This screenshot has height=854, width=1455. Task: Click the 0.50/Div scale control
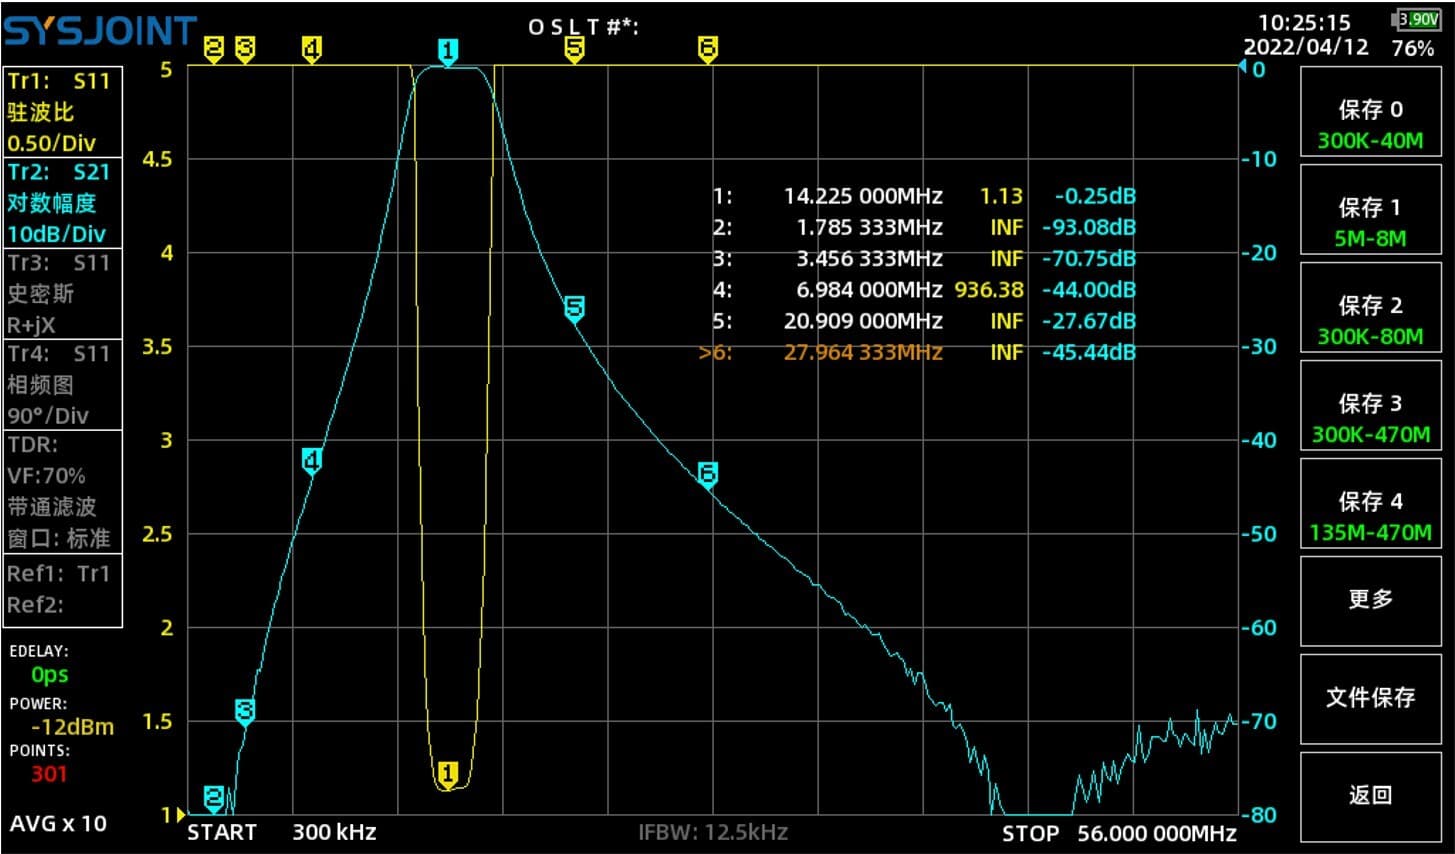click(50, 143)
